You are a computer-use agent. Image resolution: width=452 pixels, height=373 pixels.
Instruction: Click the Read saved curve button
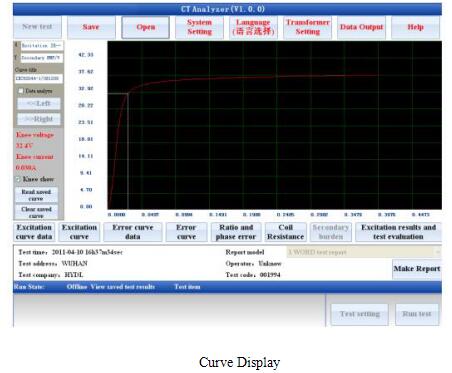tap(36, 195)
